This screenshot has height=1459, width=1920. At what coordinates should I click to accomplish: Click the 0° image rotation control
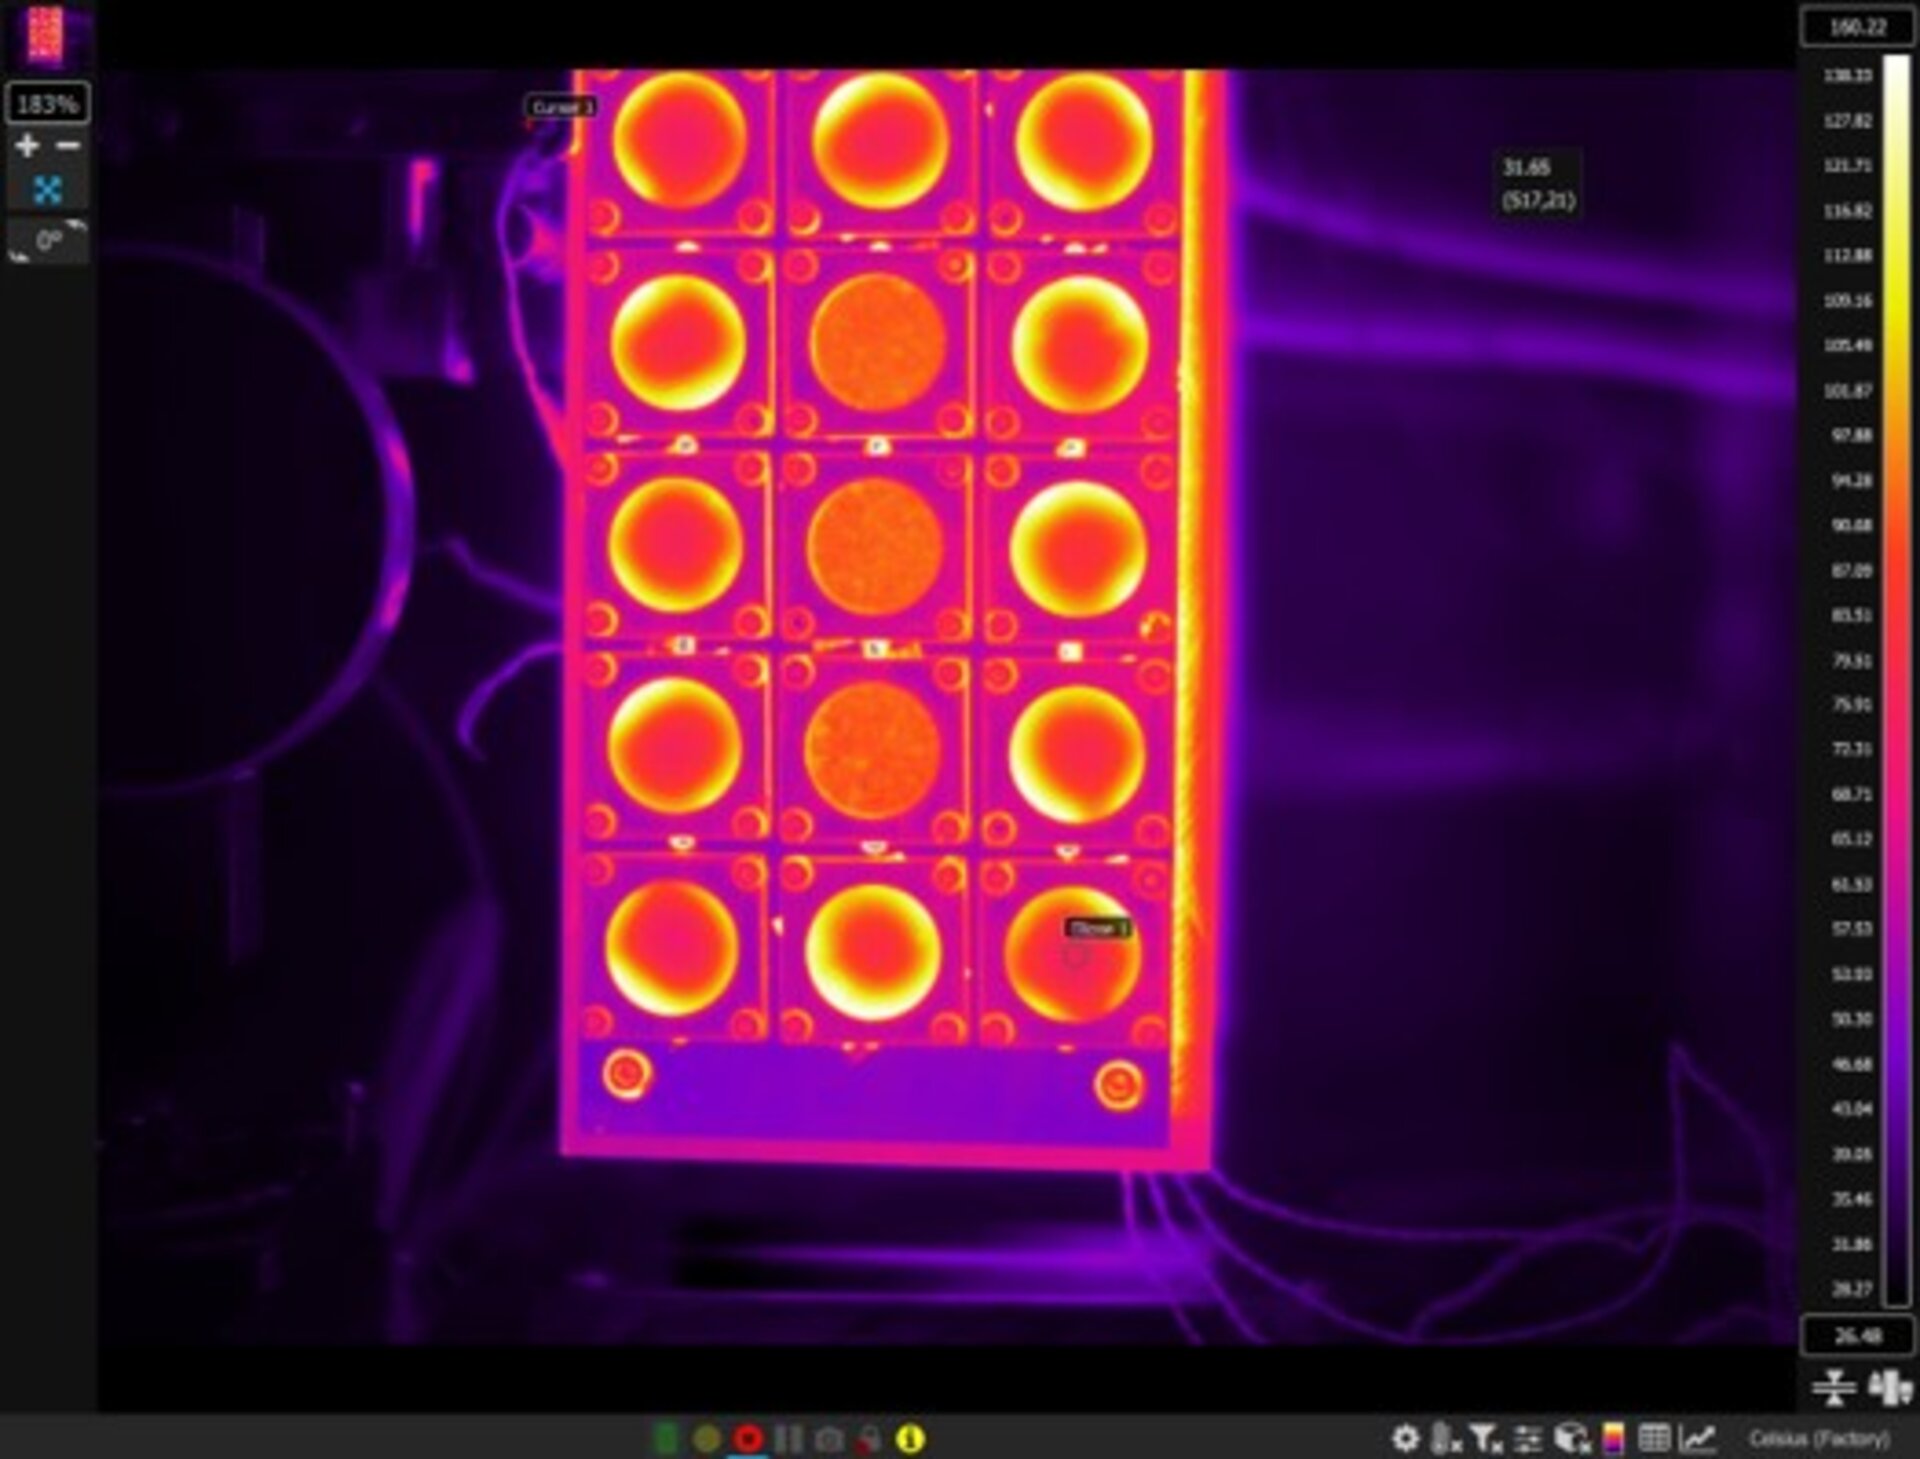coord(48,240)
